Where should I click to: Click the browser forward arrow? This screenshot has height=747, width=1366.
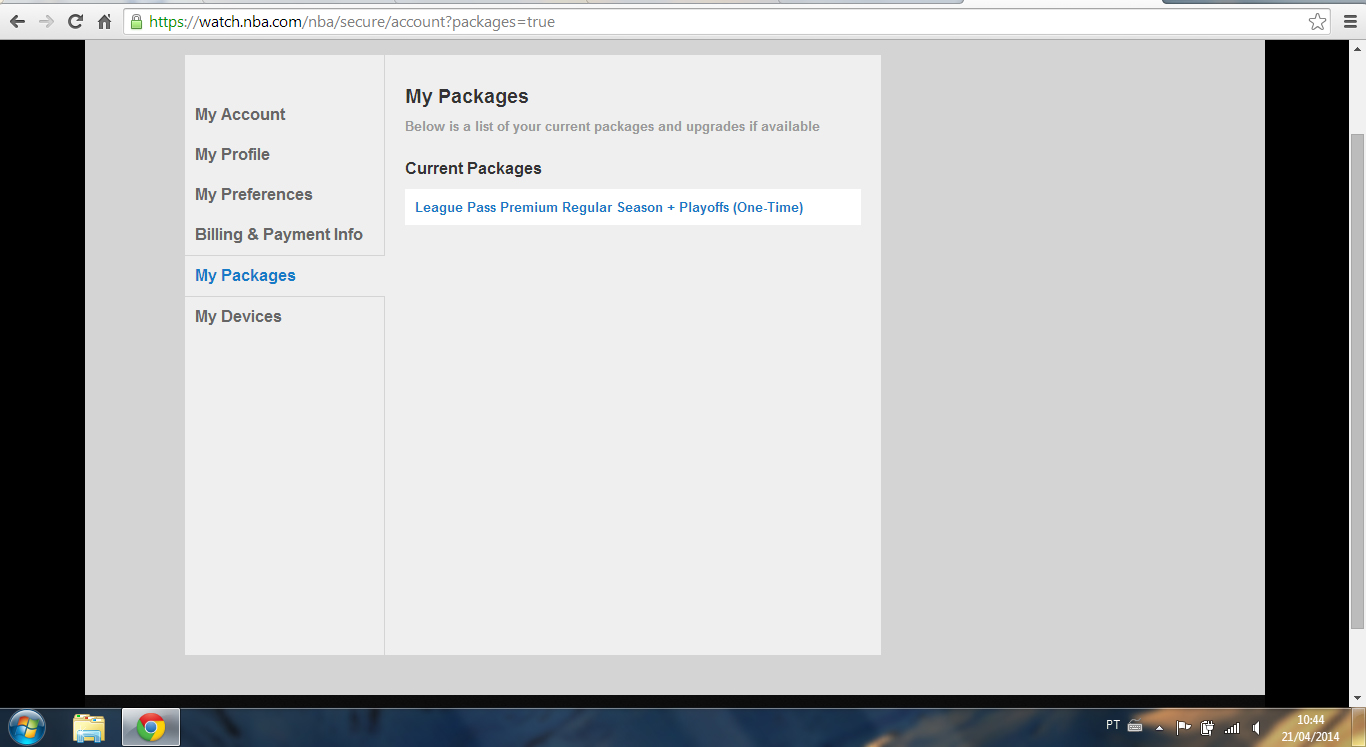[46, 21]
